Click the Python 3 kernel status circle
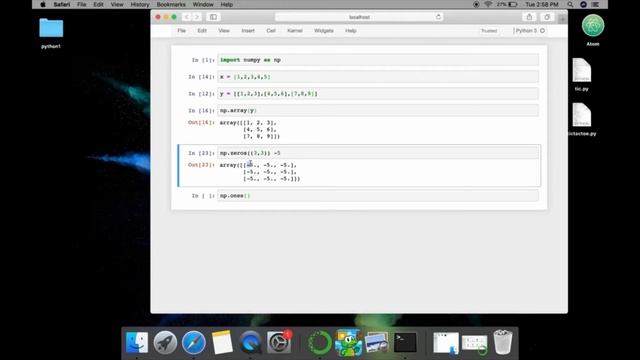Image resolution: width=640 pixels, height=360 pixels. click(542, 31)
